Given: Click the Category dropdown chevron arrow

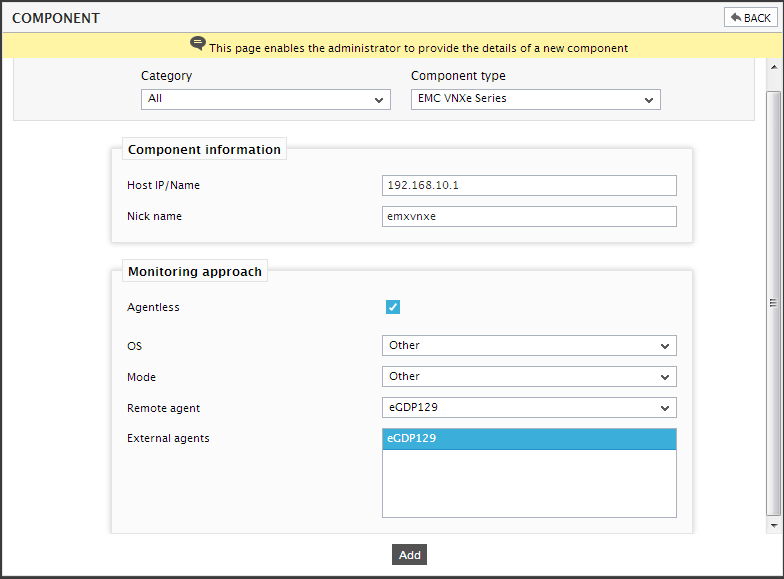Looking at the screenshot, I should point(378,100).
